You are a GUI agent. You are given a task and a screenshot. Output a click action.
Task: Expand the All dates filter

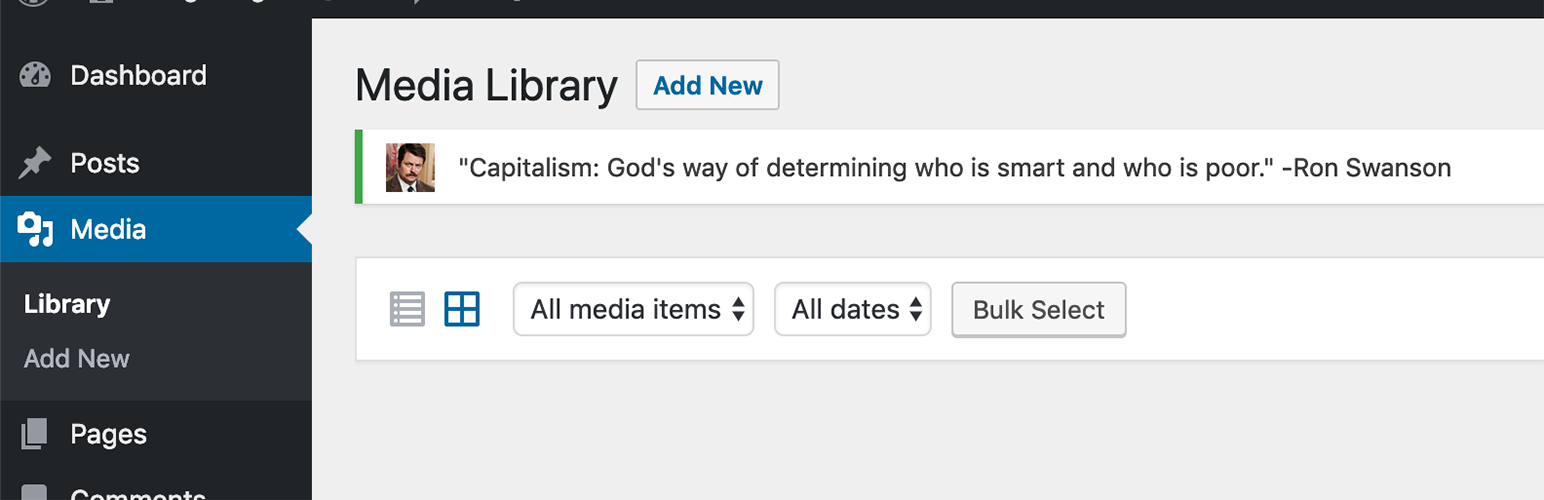pyautogui.click(x=853, y=310)
